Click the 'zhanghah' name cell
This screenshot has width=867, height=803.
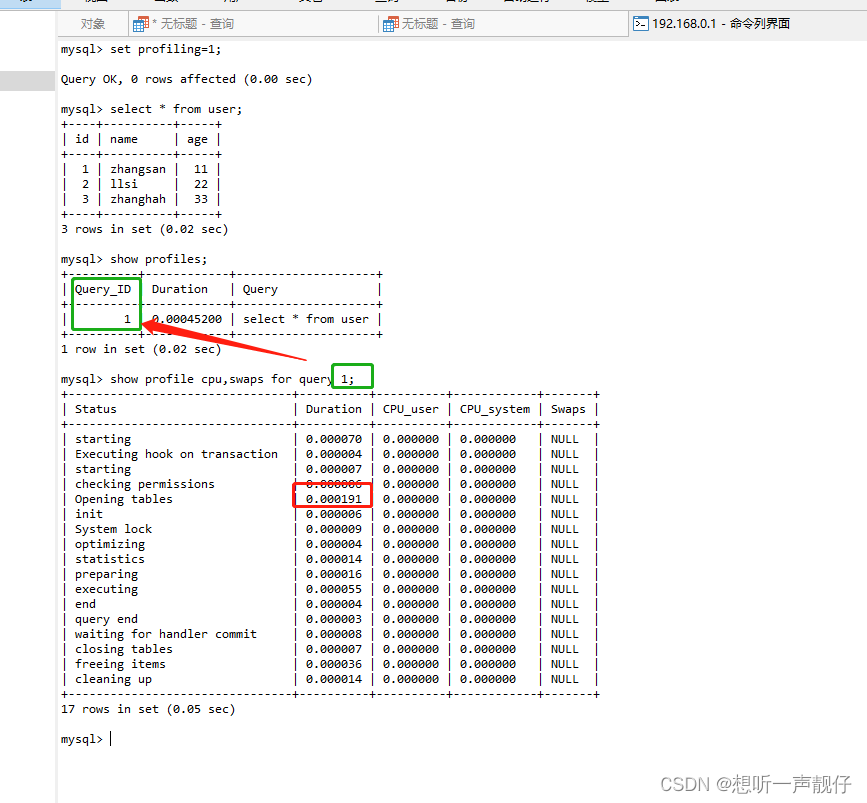(x=138, y=199)
